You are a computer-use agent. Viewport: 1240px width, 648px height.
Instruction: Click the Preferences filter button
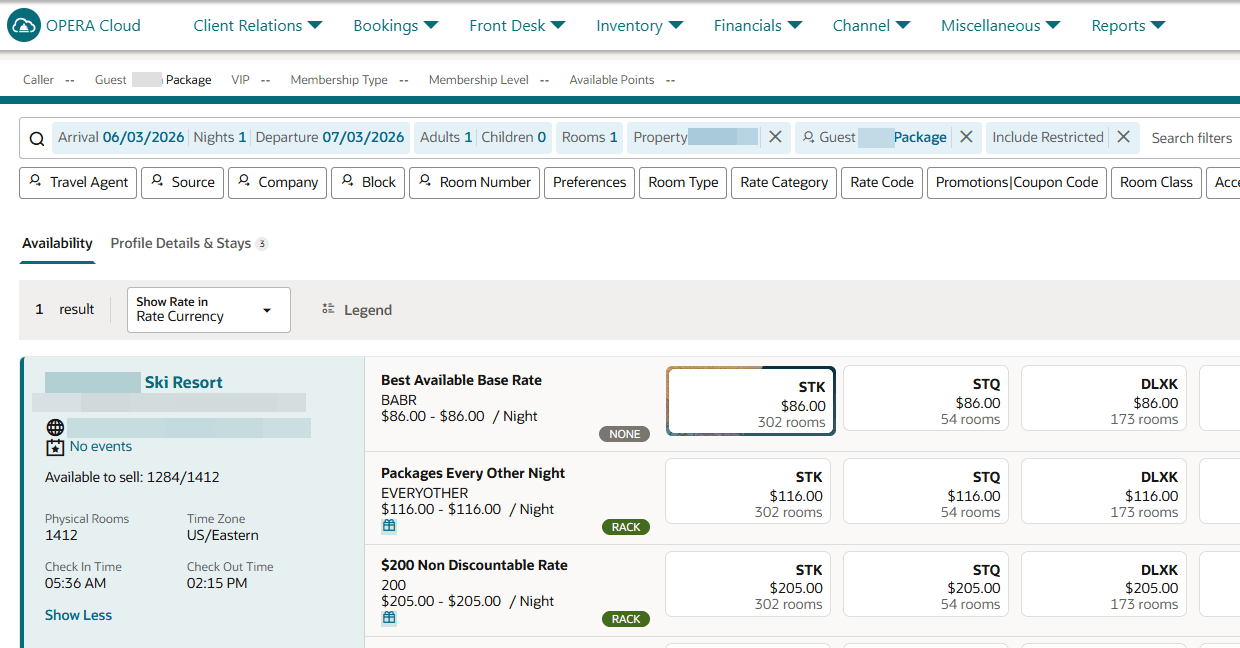589,182
